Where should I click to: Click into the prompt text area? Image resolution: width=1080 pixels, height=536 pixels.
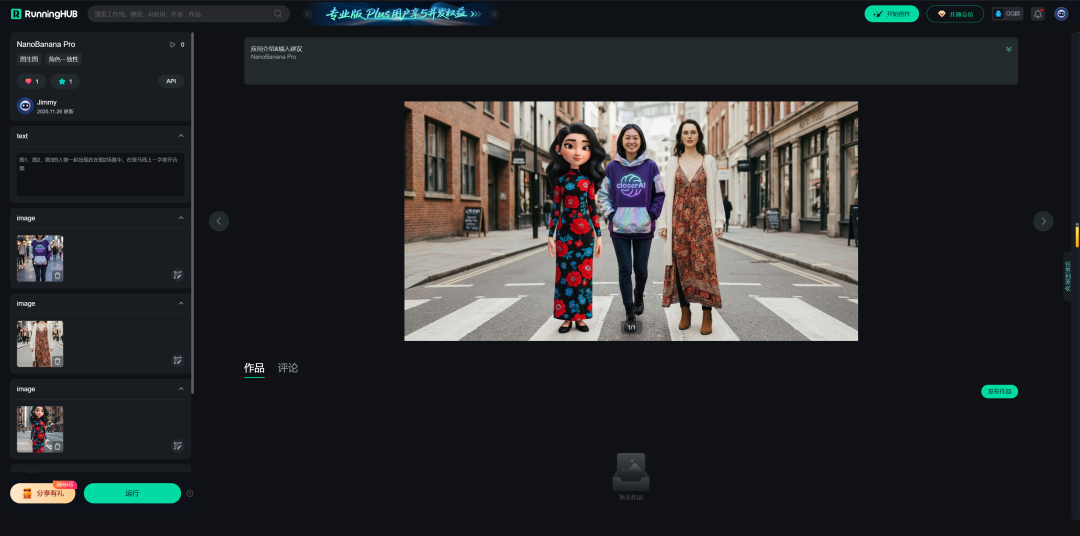[x=101, y=174]
